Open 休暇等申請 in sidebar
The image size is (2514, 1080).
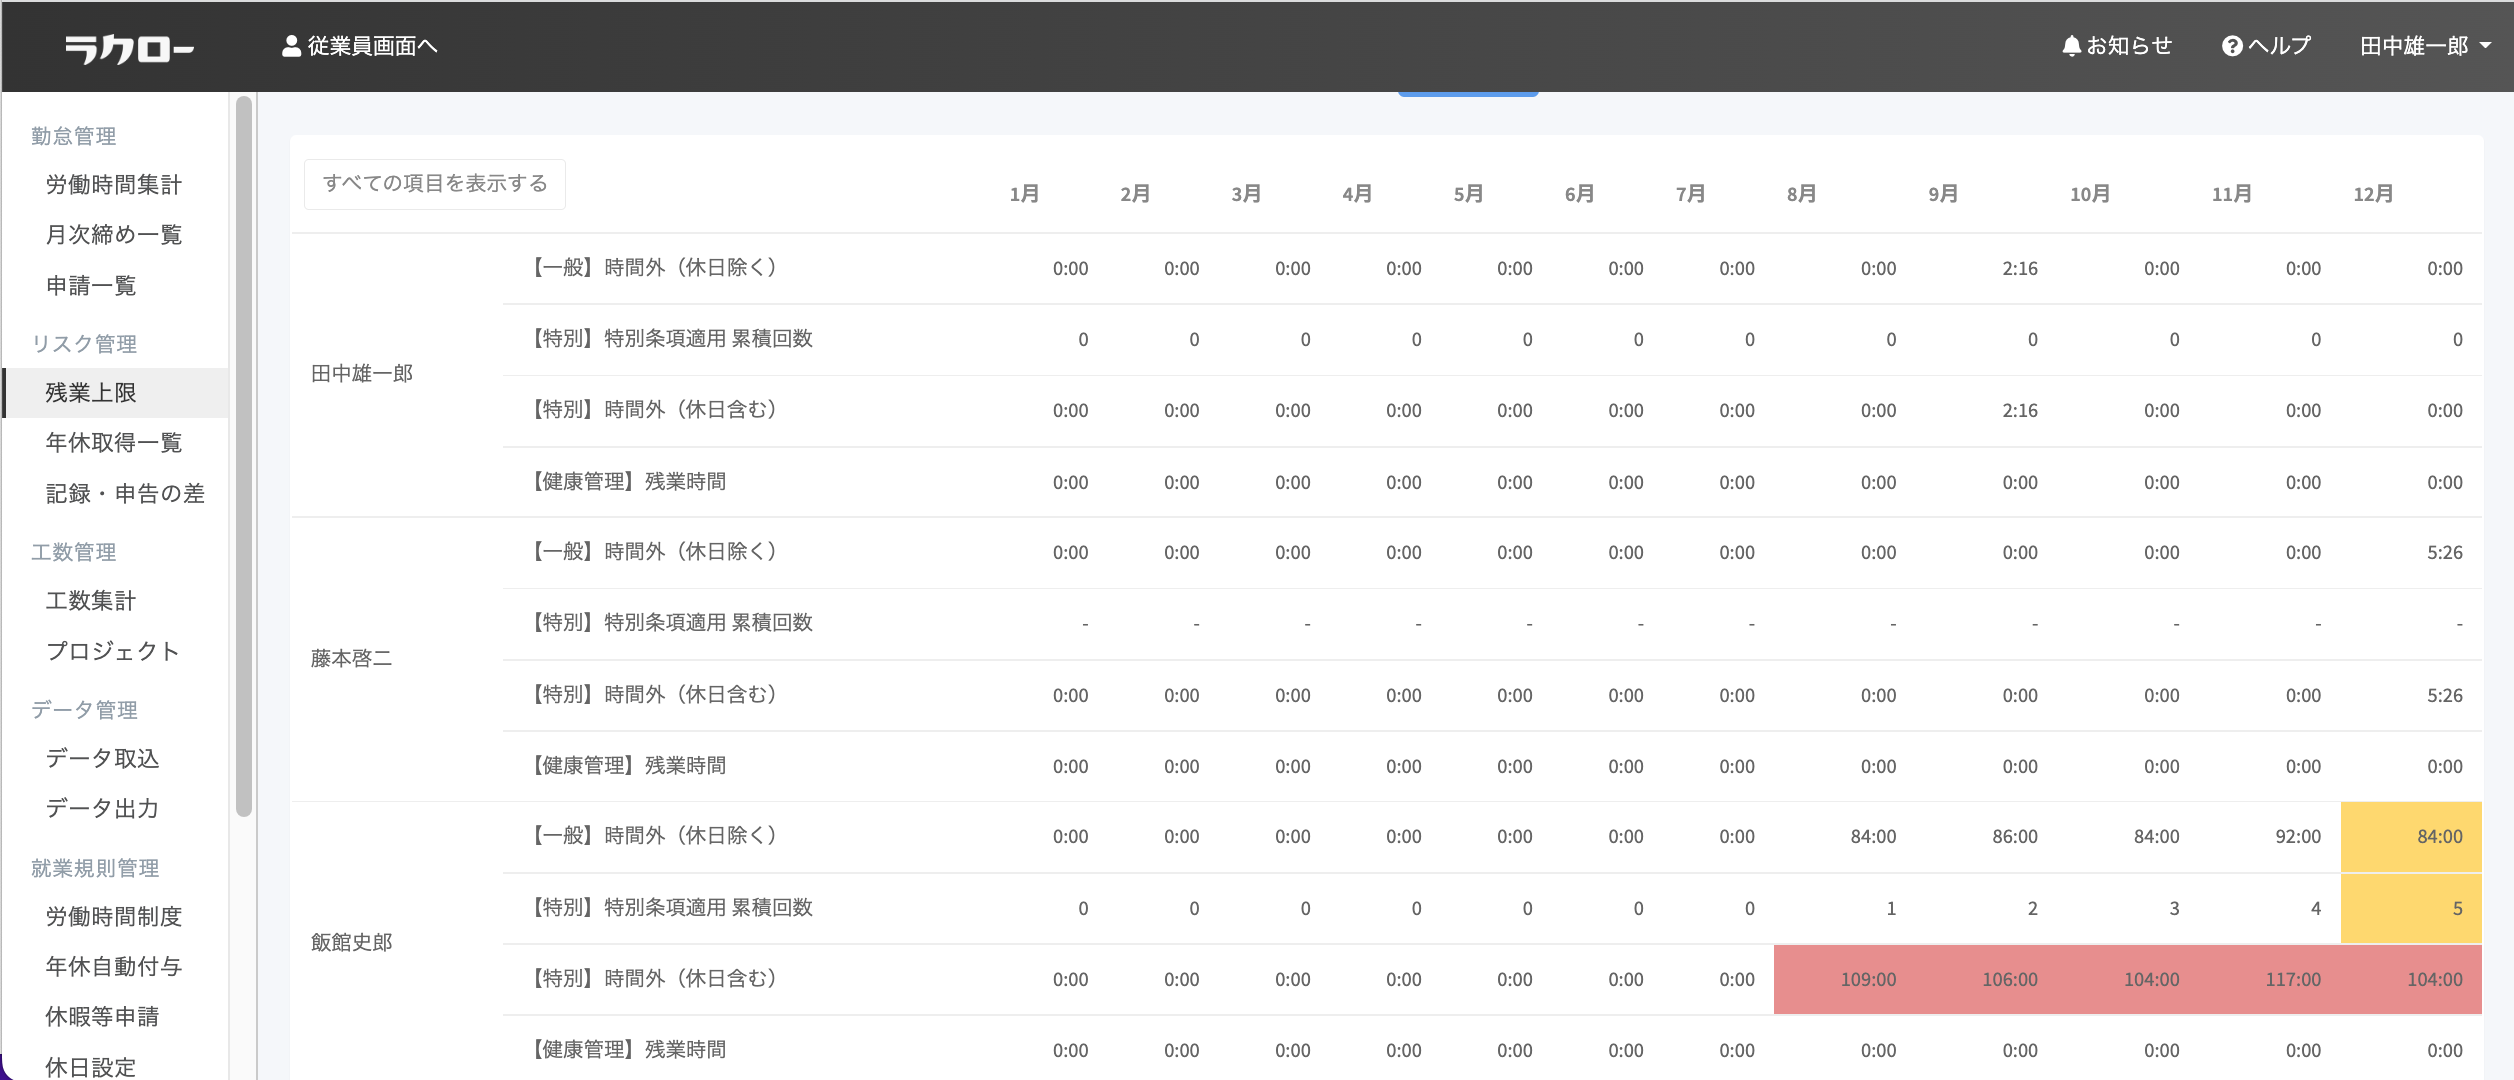[102, 1017]
